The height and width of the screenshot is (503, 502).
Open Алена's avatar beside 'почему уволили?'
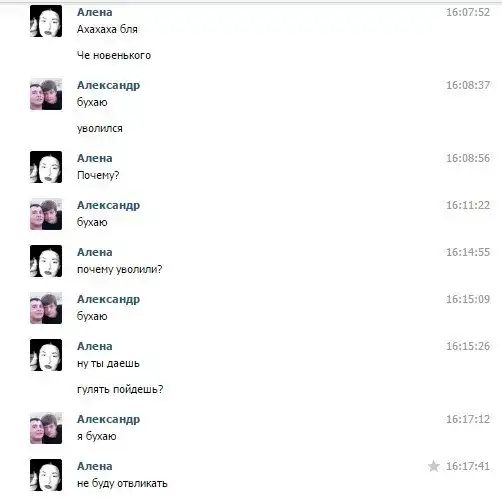[46, 261]
